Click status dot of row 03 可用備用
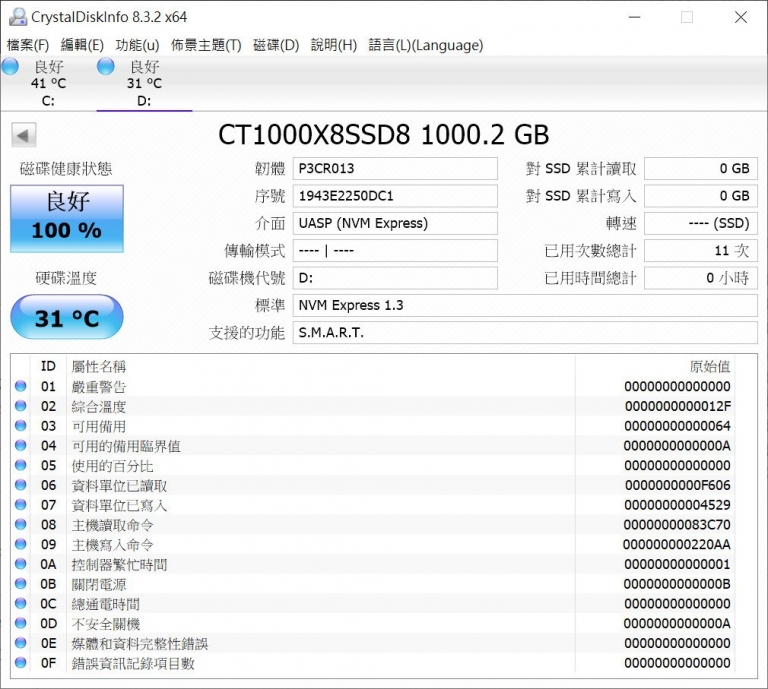 (x=21, y=426)
